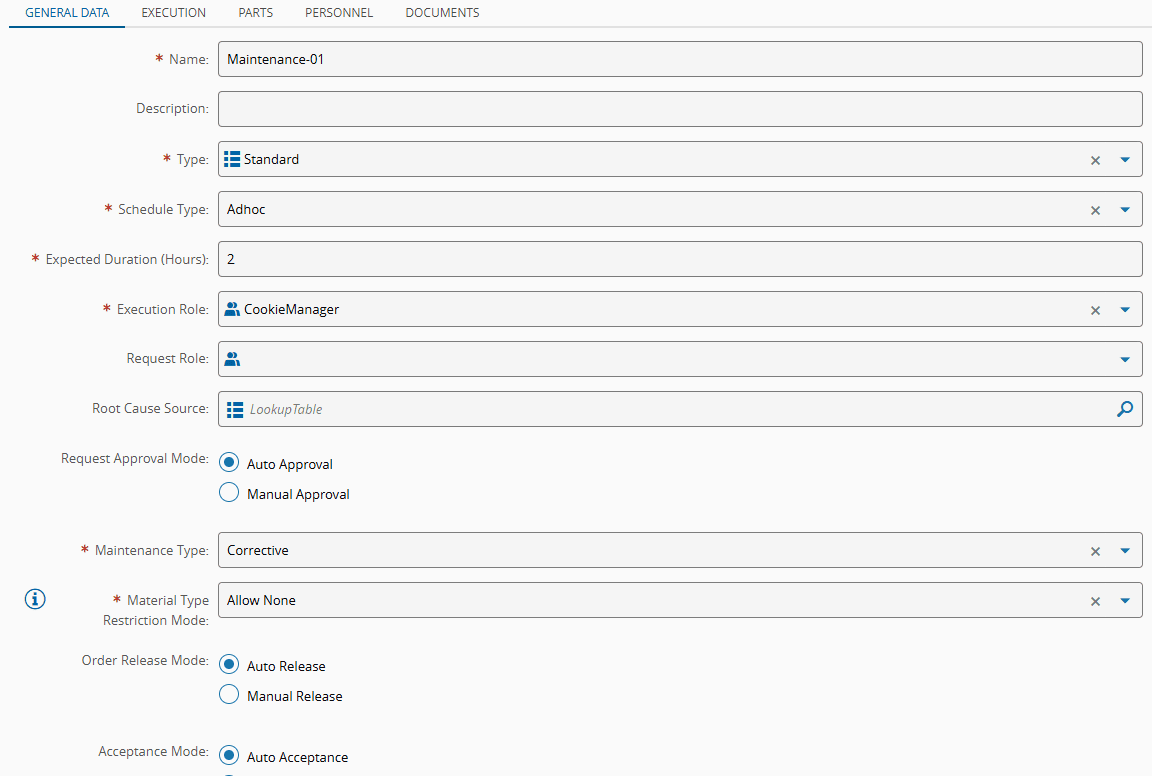
Task: Choose the Manual Release option
Action: pos(229,695)
